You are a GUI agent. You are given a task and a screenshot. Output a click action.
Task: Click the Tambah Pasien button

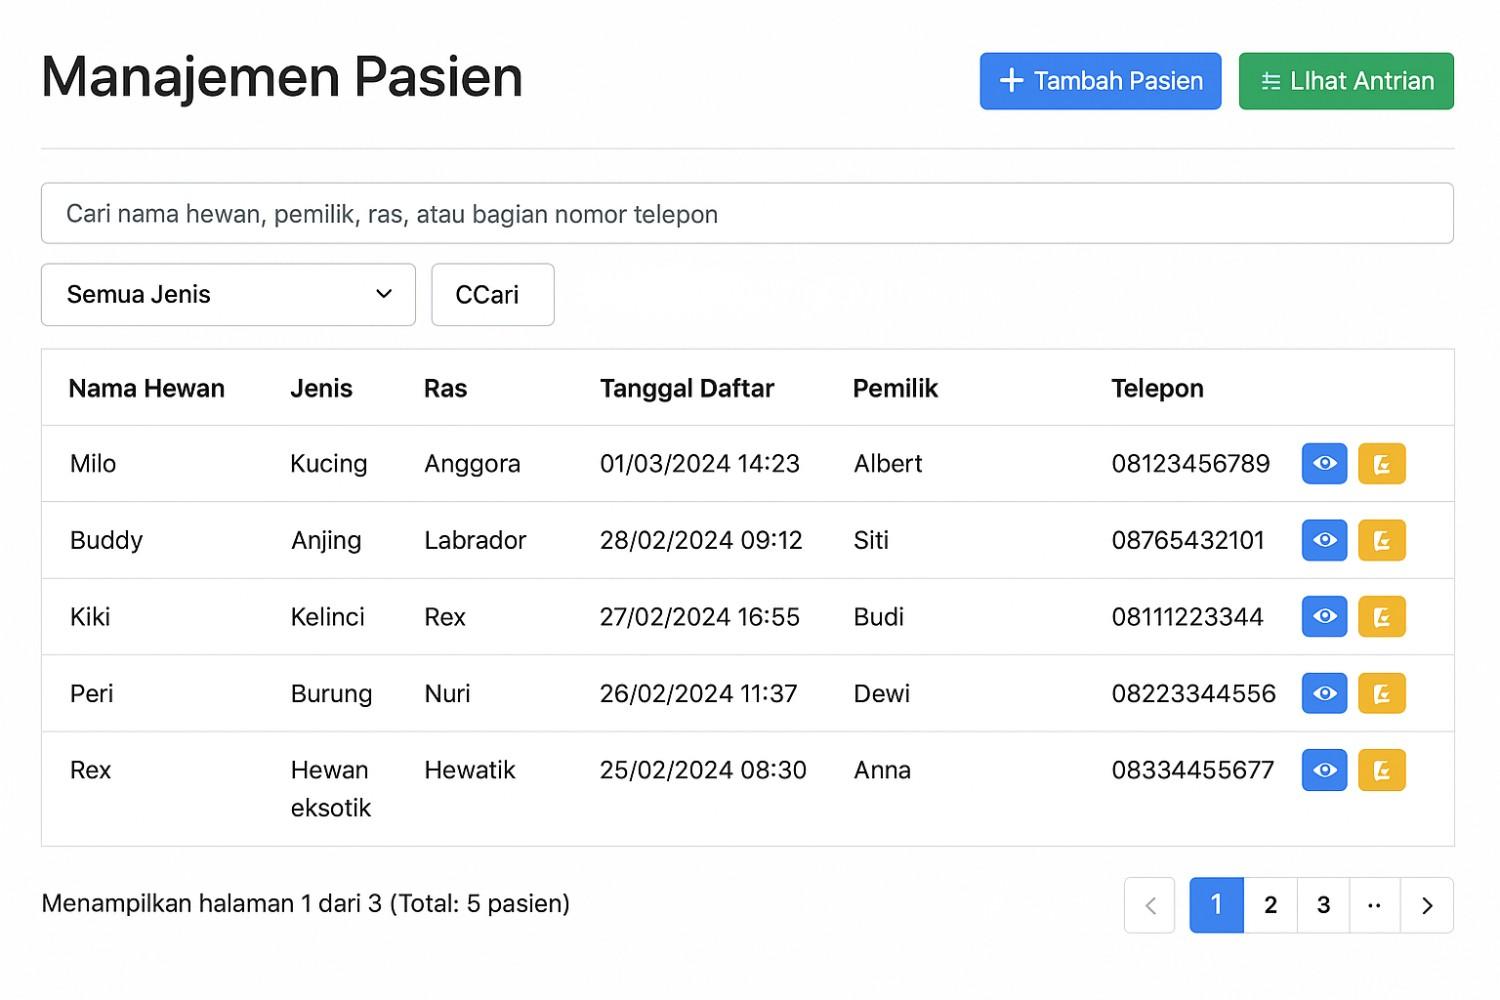pyautogui.click(x=1100, y=80)
